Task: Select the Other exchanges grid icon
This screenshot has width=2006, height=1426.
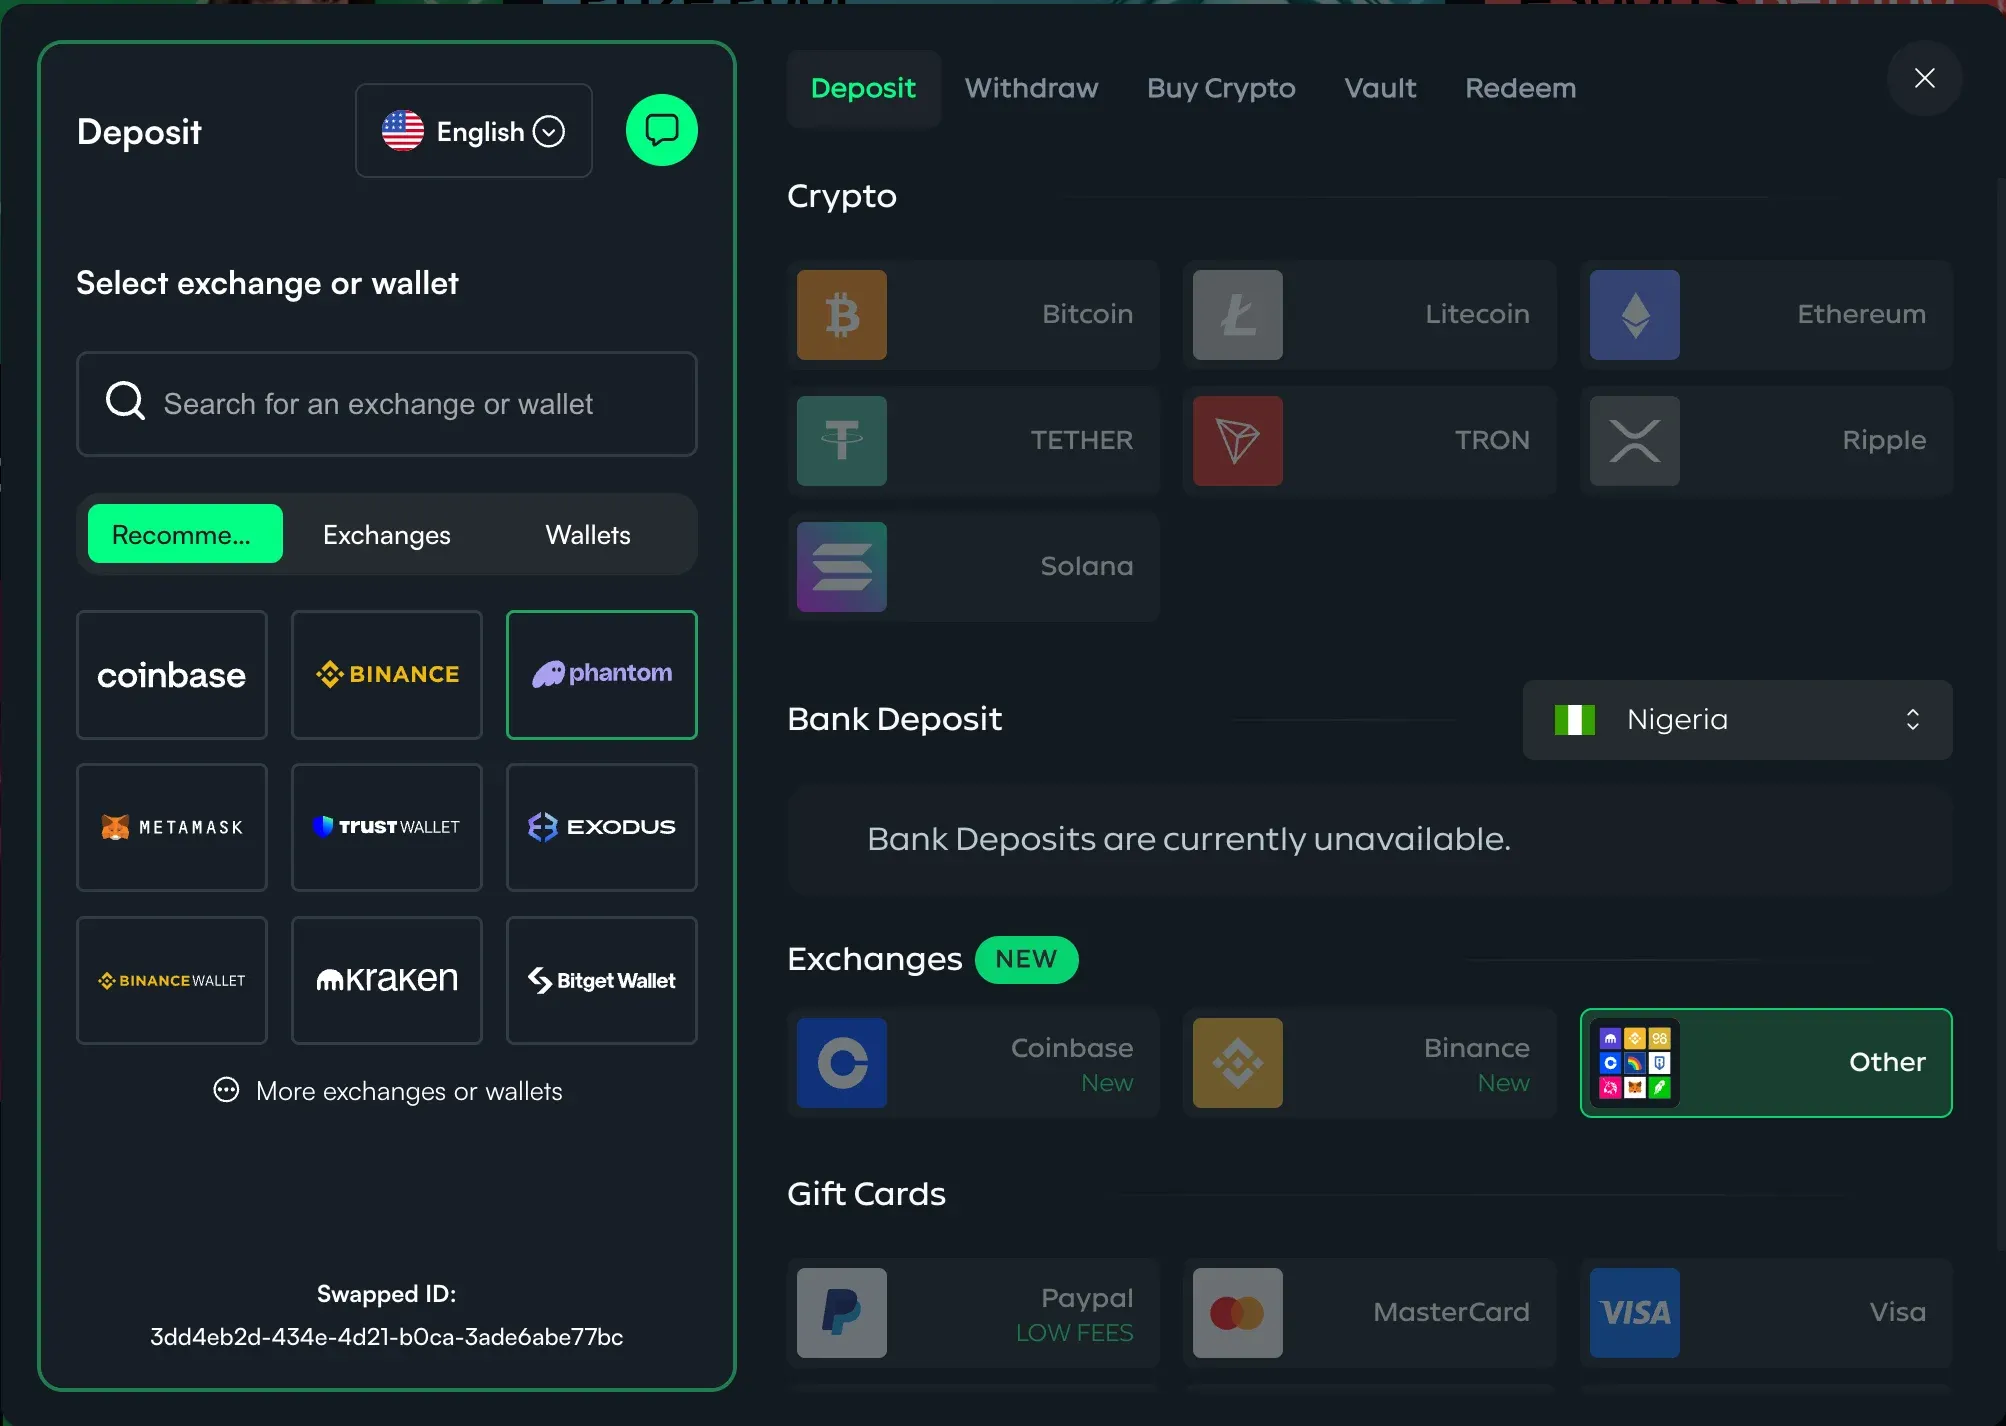Action: coord(1634,1063)
